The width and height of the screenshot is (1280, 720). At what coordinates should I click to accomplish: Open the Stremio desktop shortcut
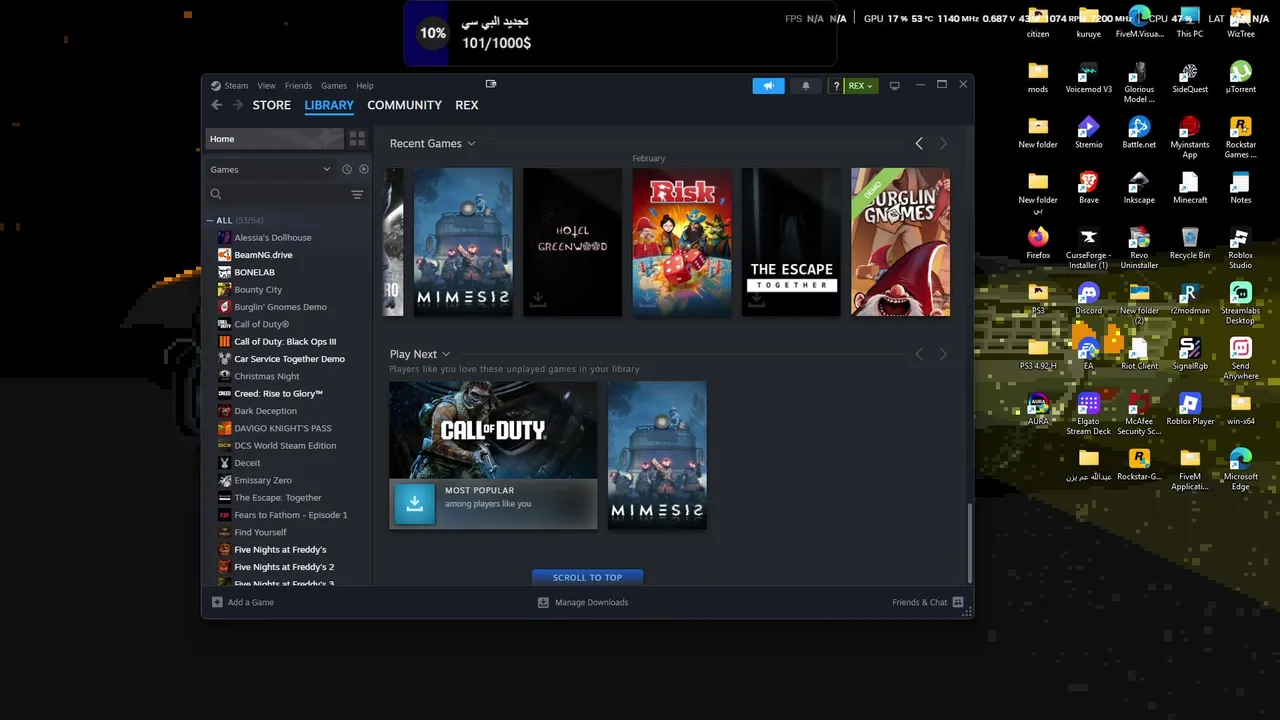1088,132
